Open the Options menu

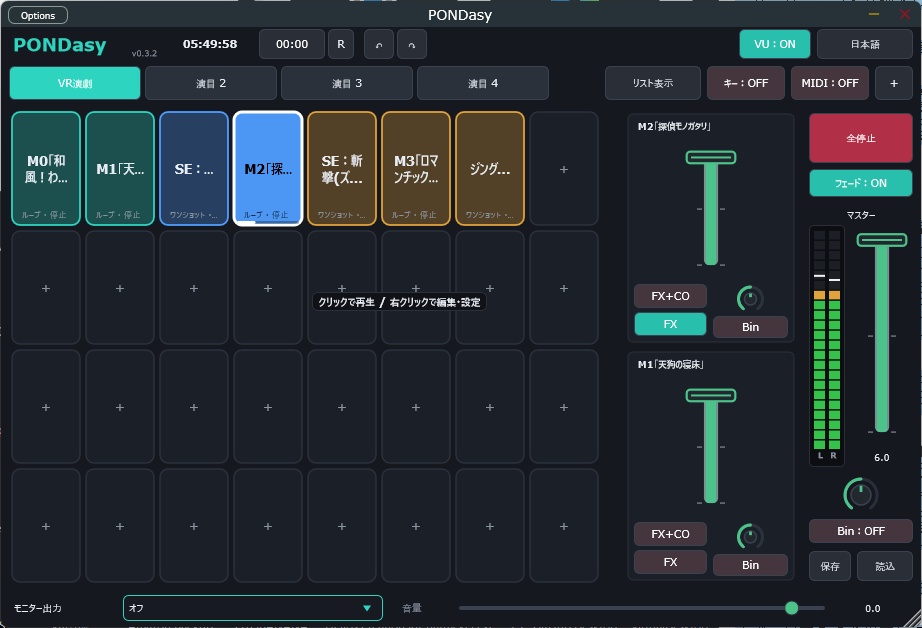point(38,15)
